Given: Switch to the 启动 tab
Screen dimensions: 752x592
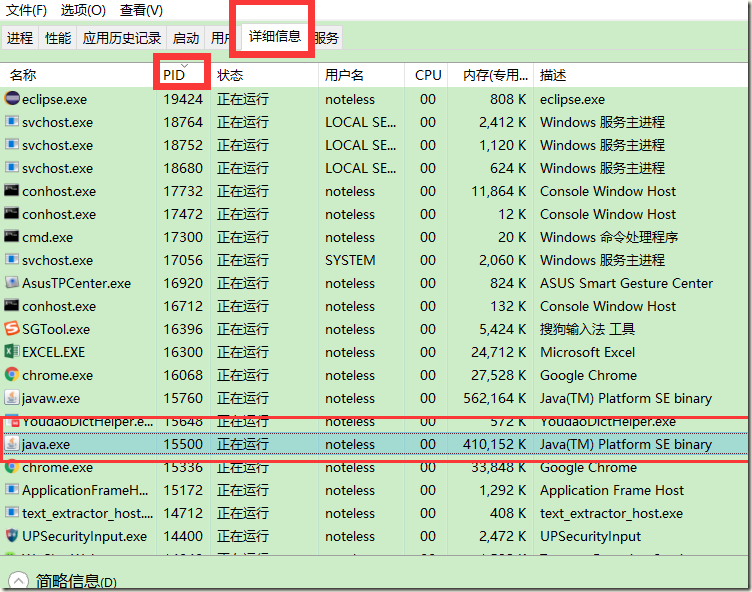Looking at the screenshot, I should pos(186,37).
